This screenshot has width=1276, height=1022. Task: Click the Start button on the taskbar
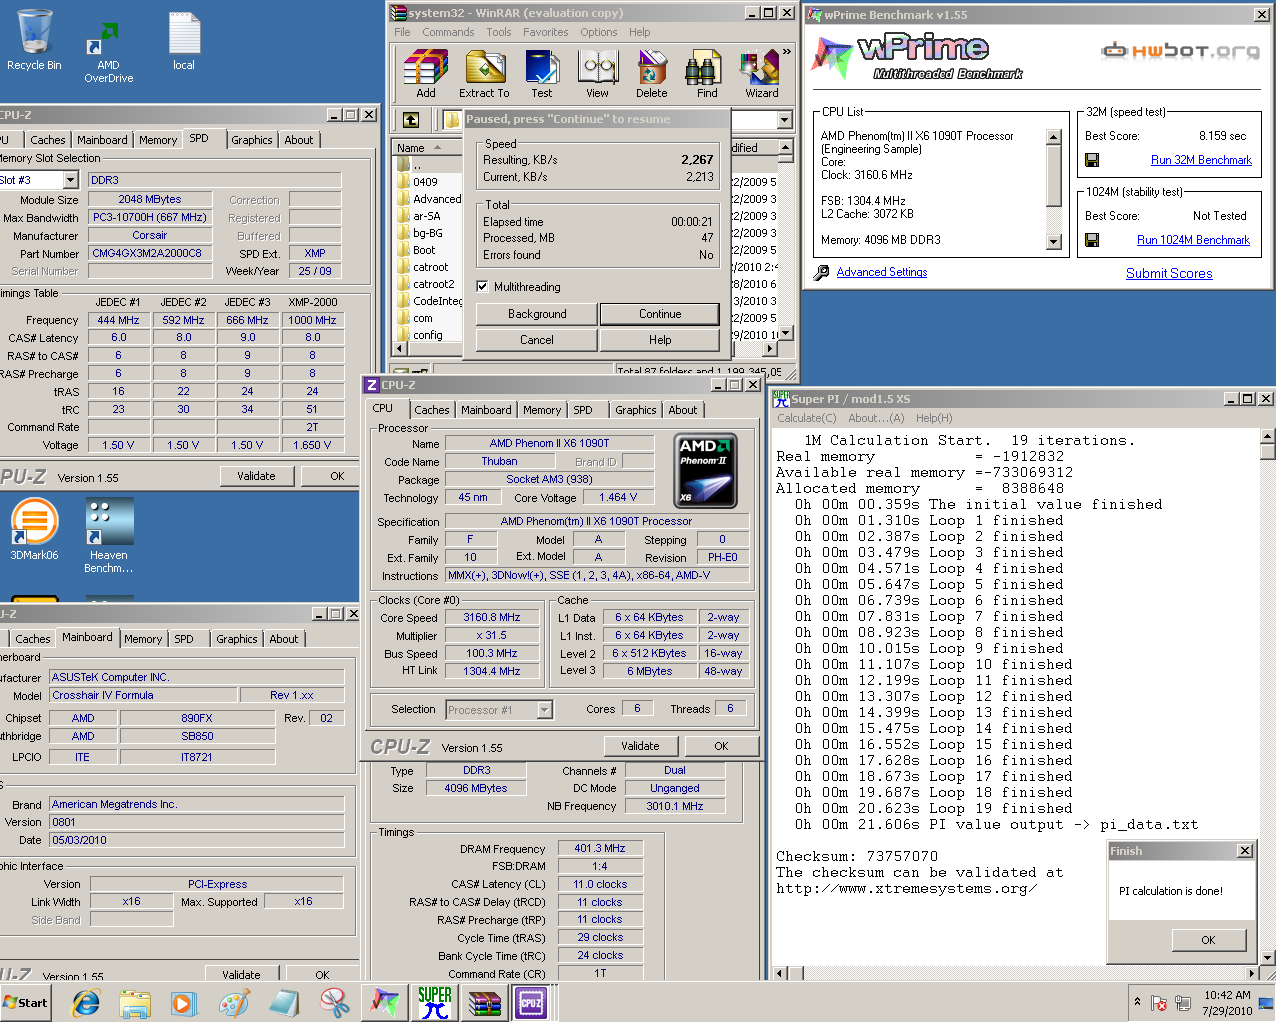coord(26,1003)
